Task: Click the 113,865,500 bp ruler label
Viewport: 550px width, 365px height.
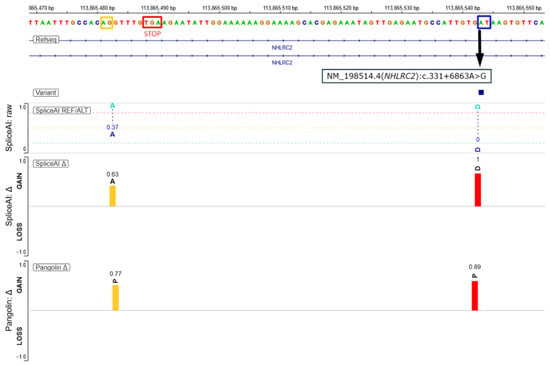Action: (220, 8)
